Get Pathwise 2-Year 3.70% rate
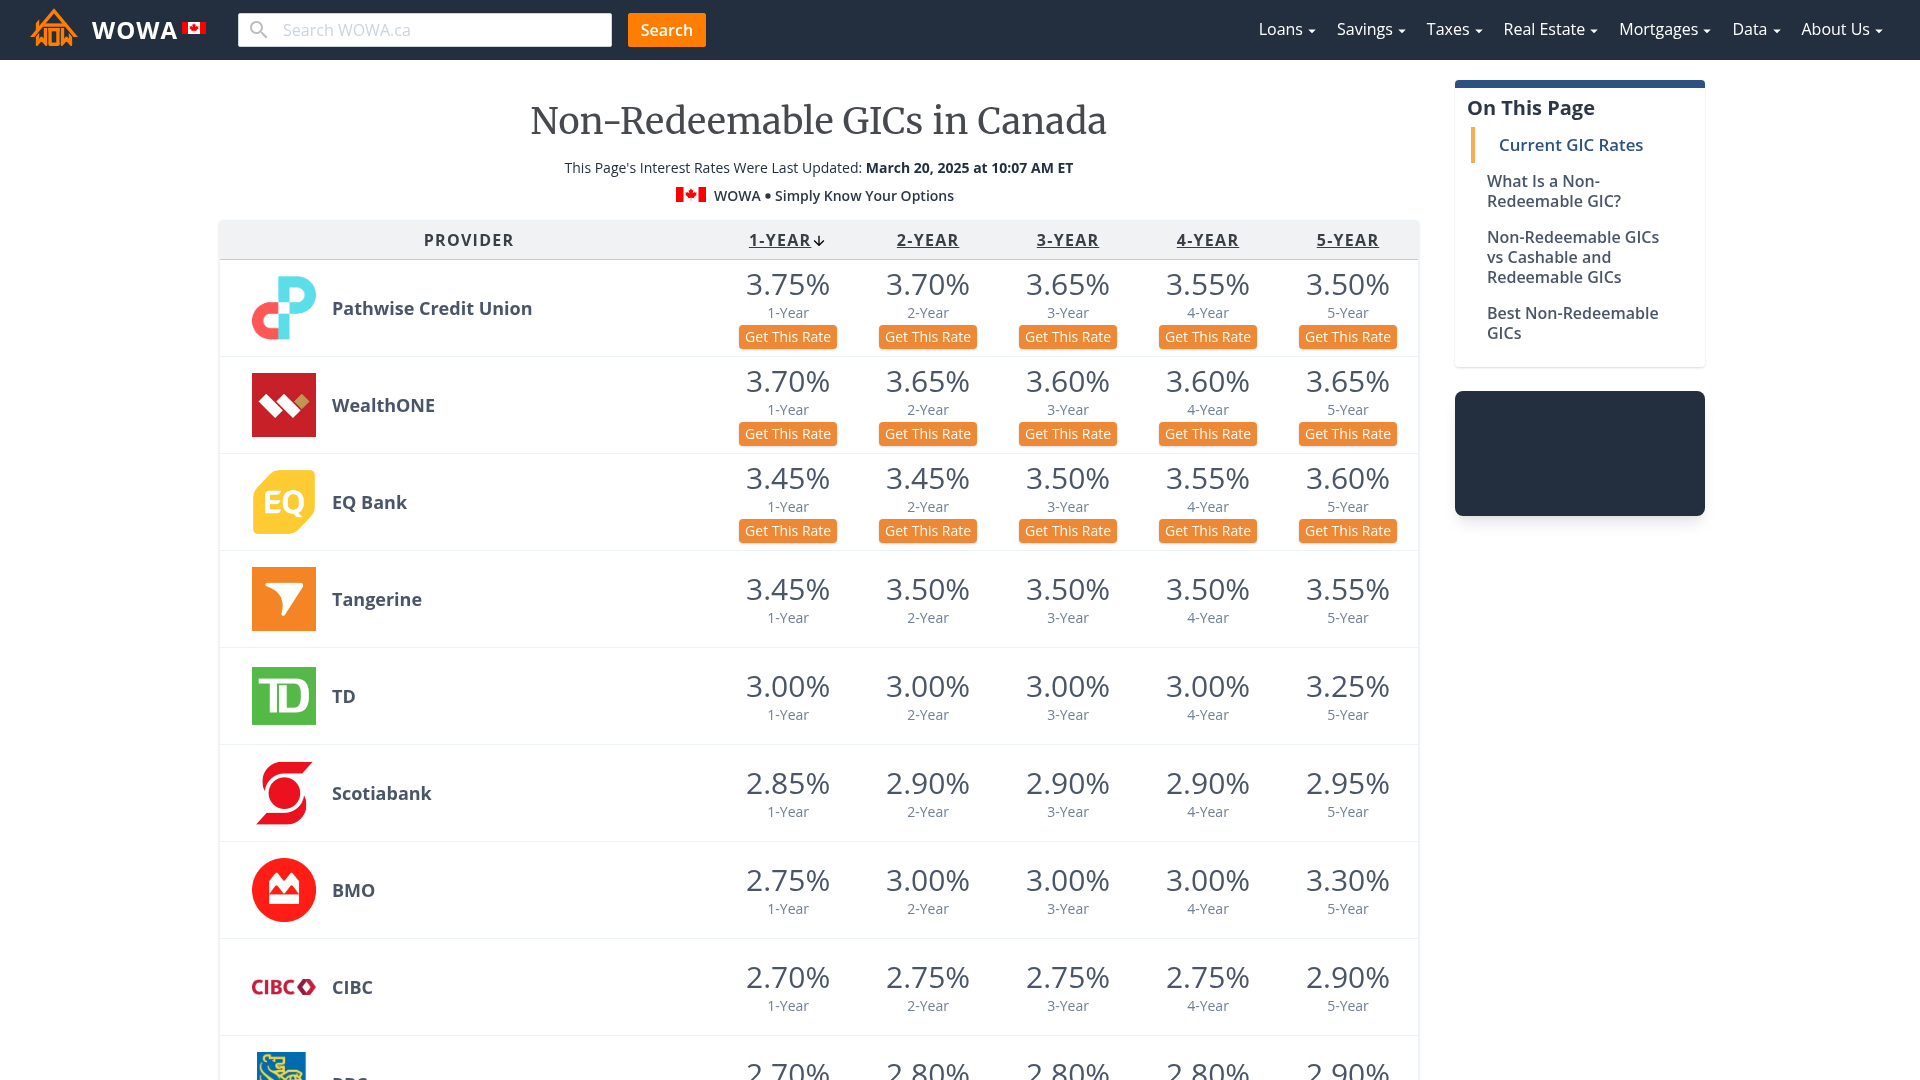The width and height of the screenshot is (1920, 1080). pyautogui.click(x=928, y=337)
